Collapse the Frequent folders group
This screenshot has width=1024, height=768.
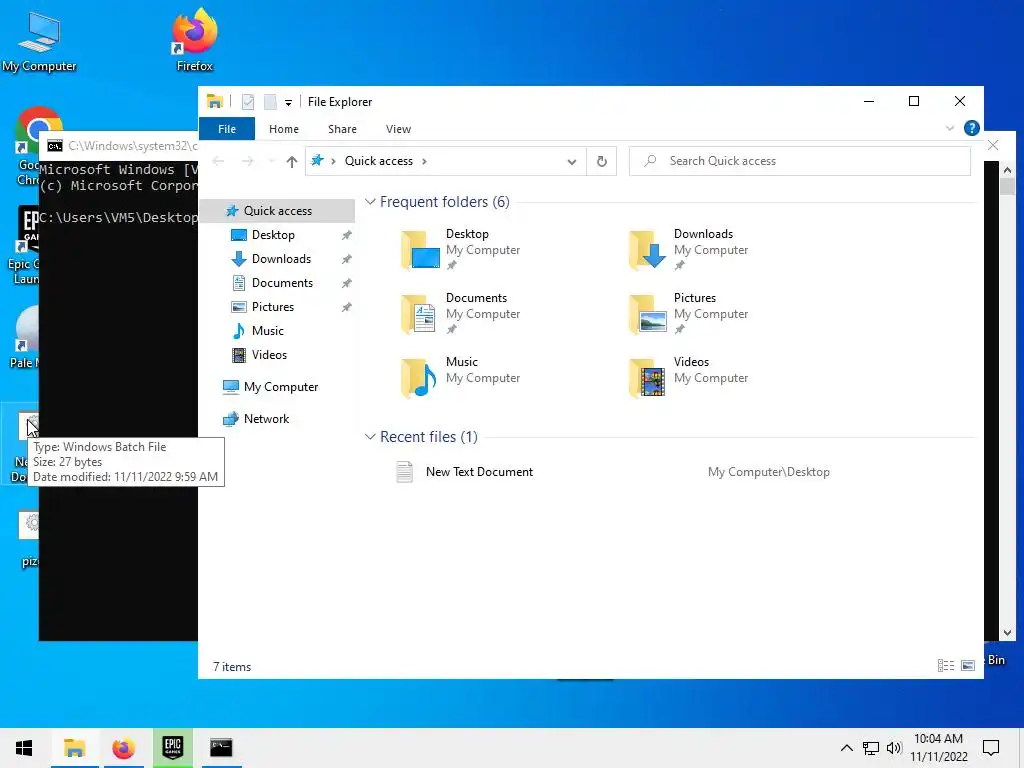coord(370,202)
